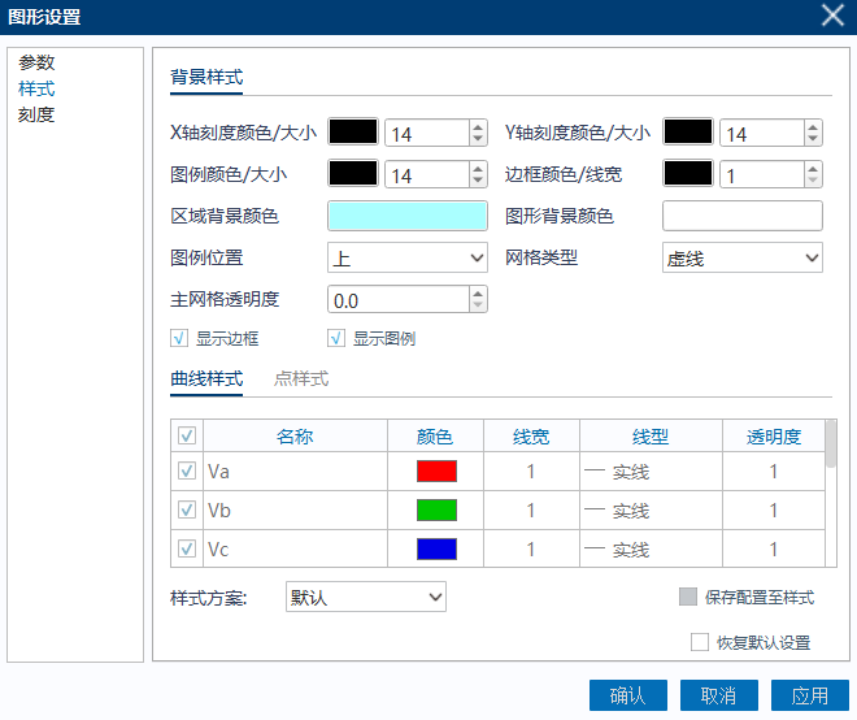Enable 保存配置至样式 option

pos(686,596)
